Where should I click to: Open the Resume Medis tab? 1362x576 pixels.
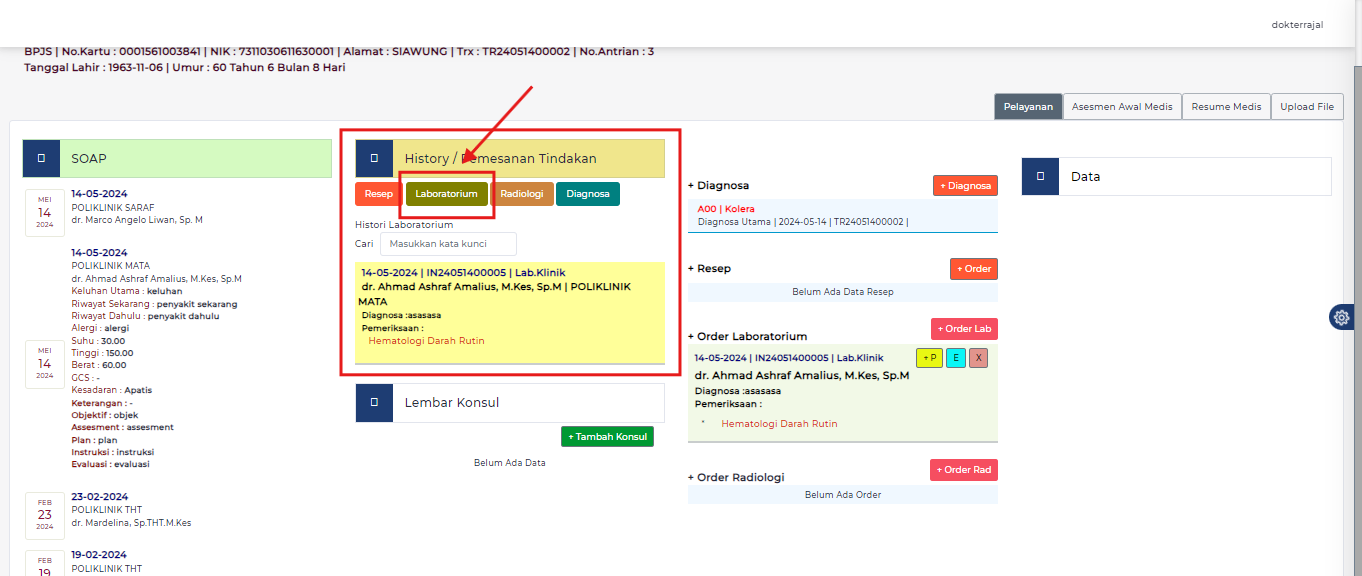[x=1226, y=107]
